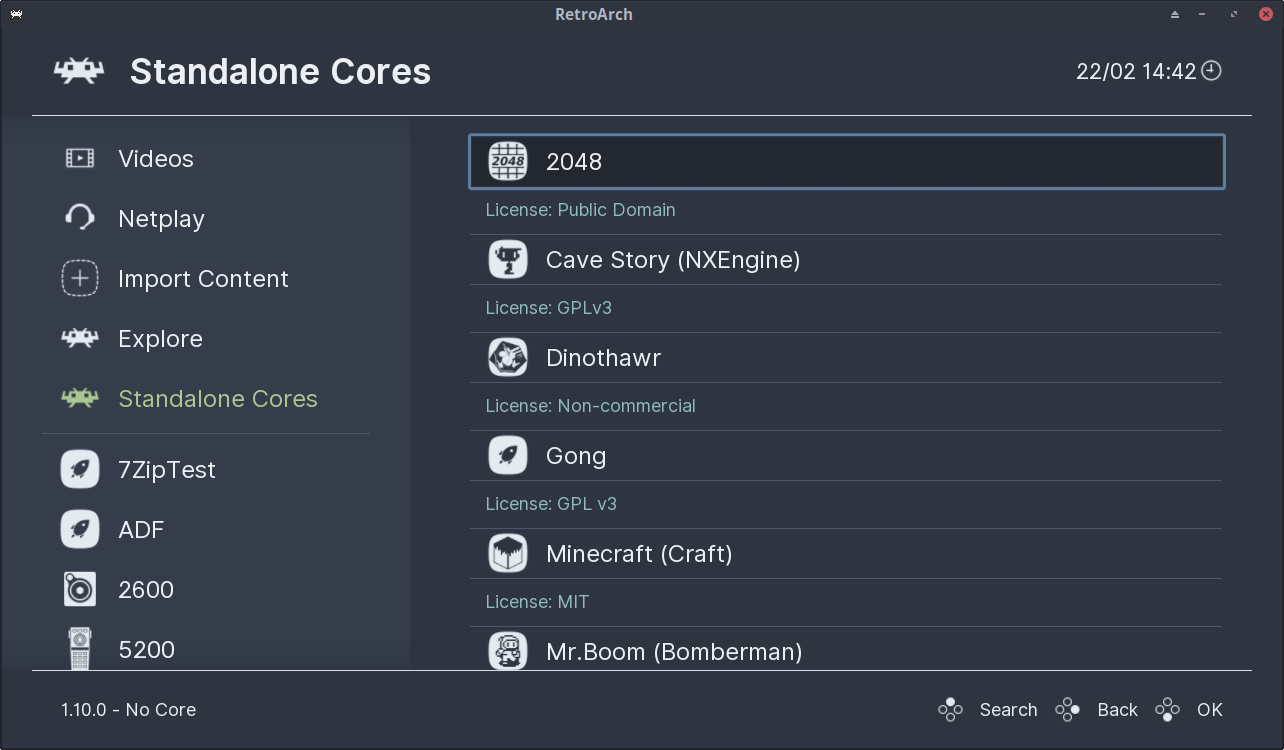Maximize the RetroArch window

point(1234,15)
